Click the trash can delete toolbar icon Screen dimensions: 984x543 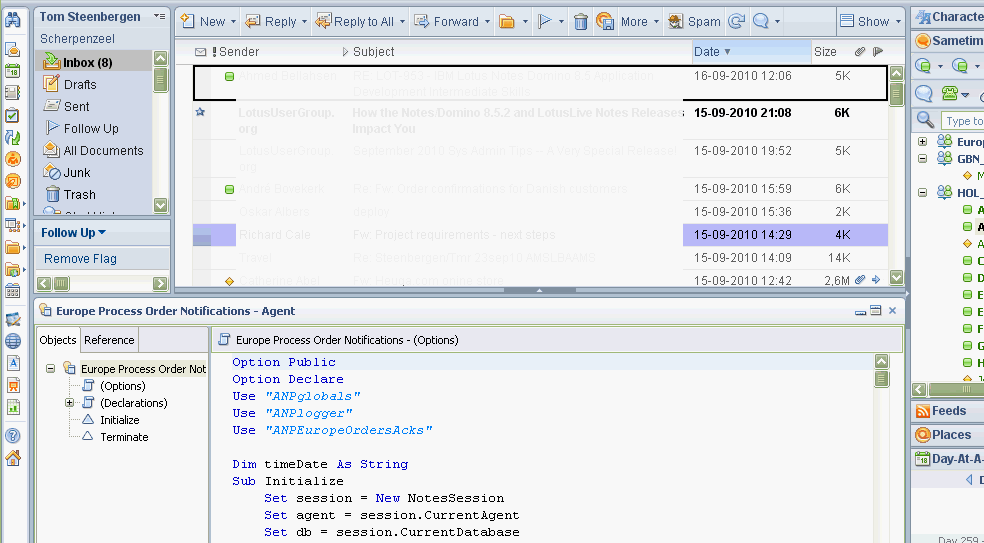[580, 22]
